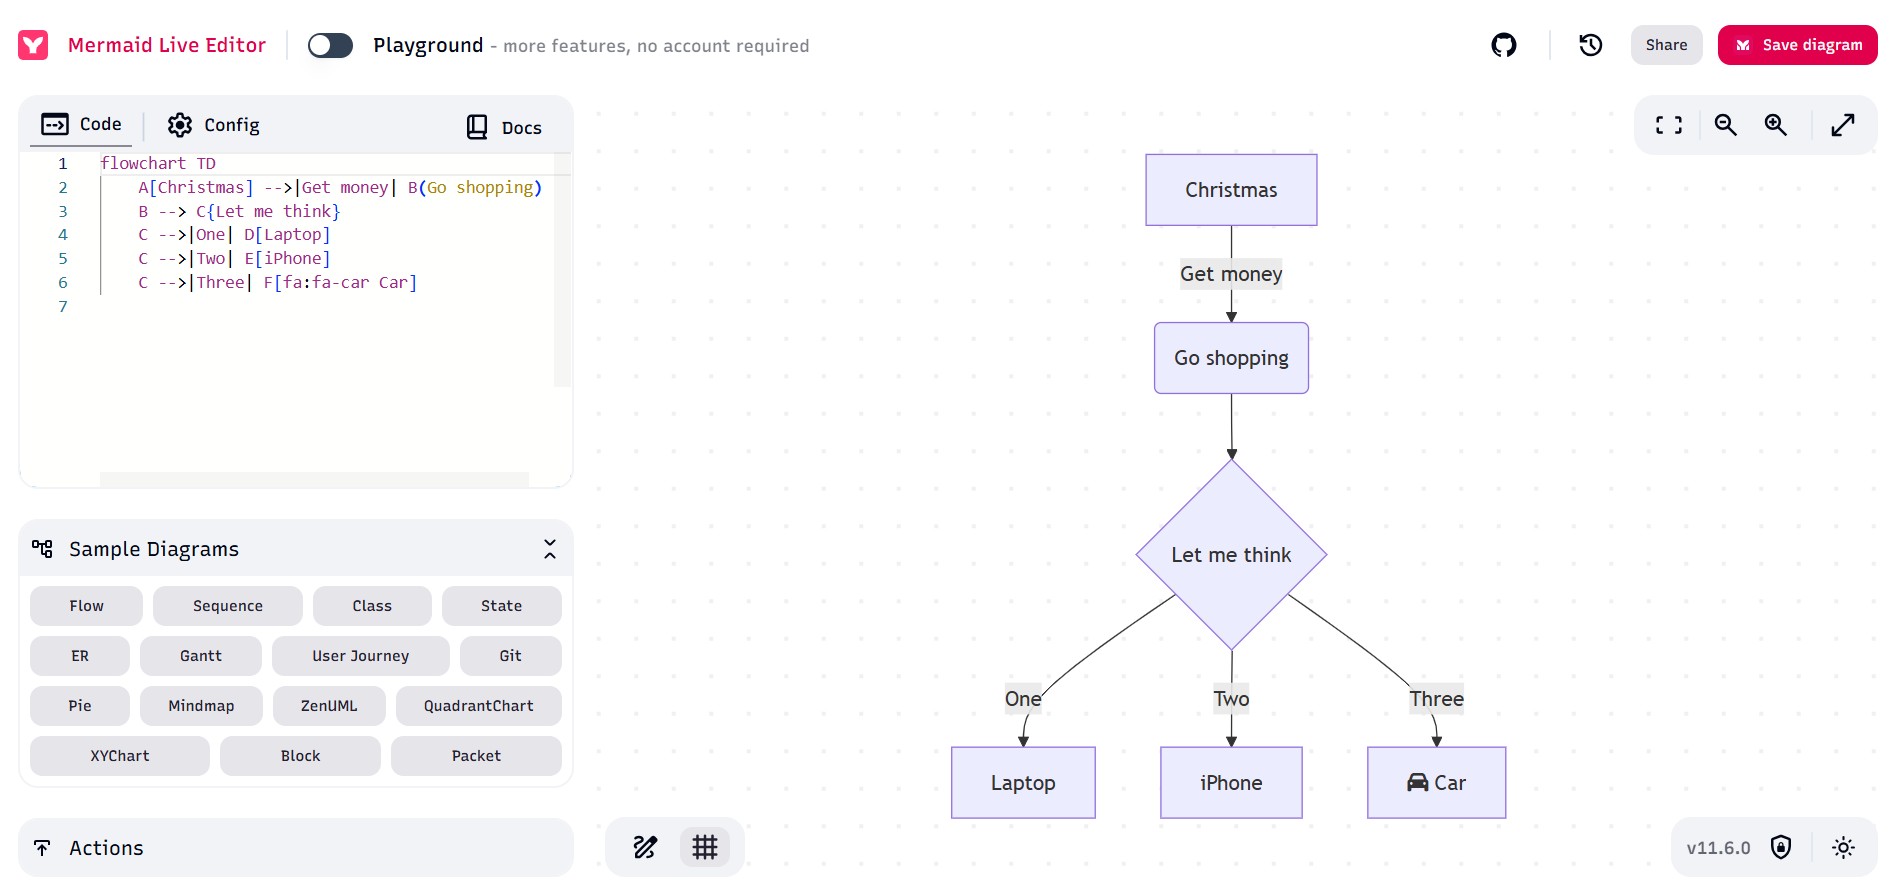The image size is (1902, 896).
Task: Click the Christmas node in diagram
Action: pyautogui.click(x=1231, y=190)
